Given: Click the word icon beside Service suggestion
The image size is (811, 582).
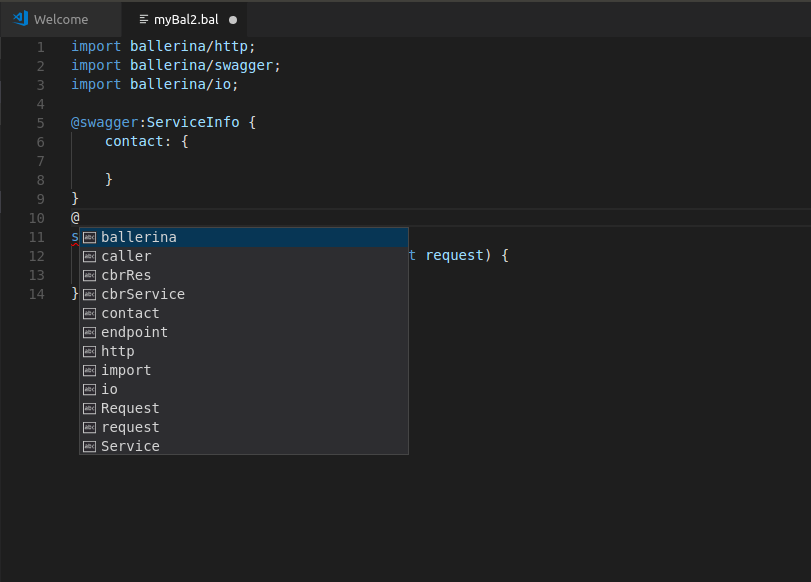Looking at the screenshot, I should click(89, 446).
